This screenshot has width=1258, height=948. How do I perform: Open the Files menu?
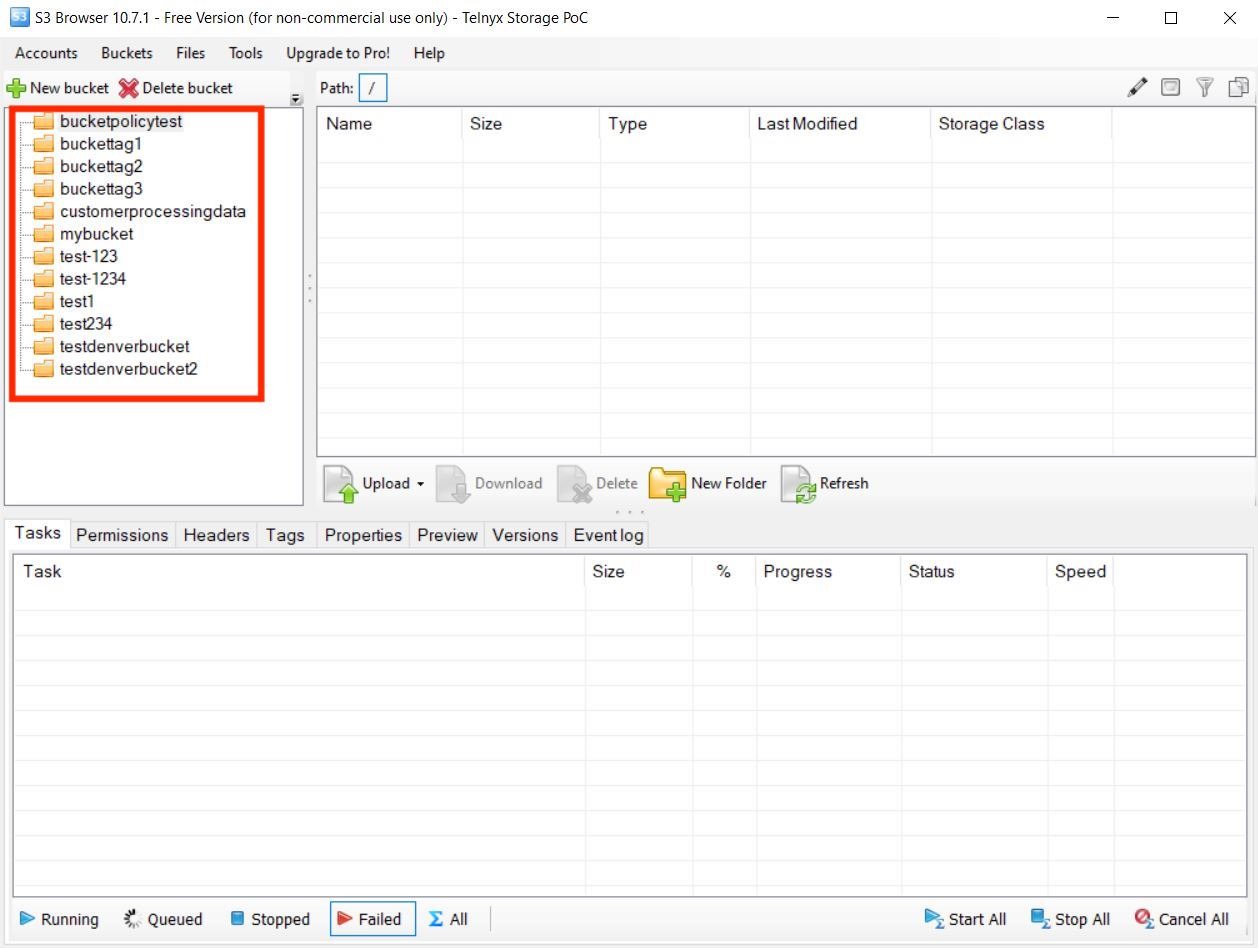click(190, 53)
